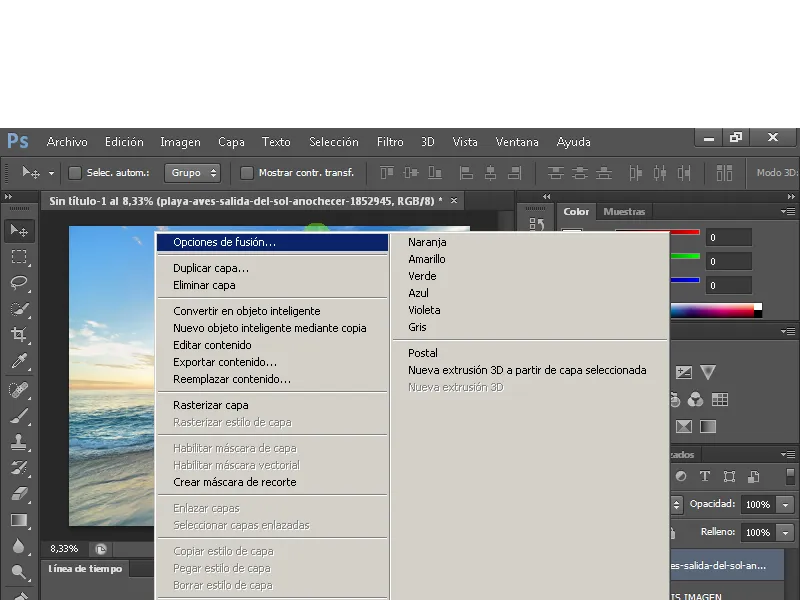The image size is (800, 600).
Task: Select the Blur tool droplet icon
Action: pyautogui.click(x=19, y=546)
